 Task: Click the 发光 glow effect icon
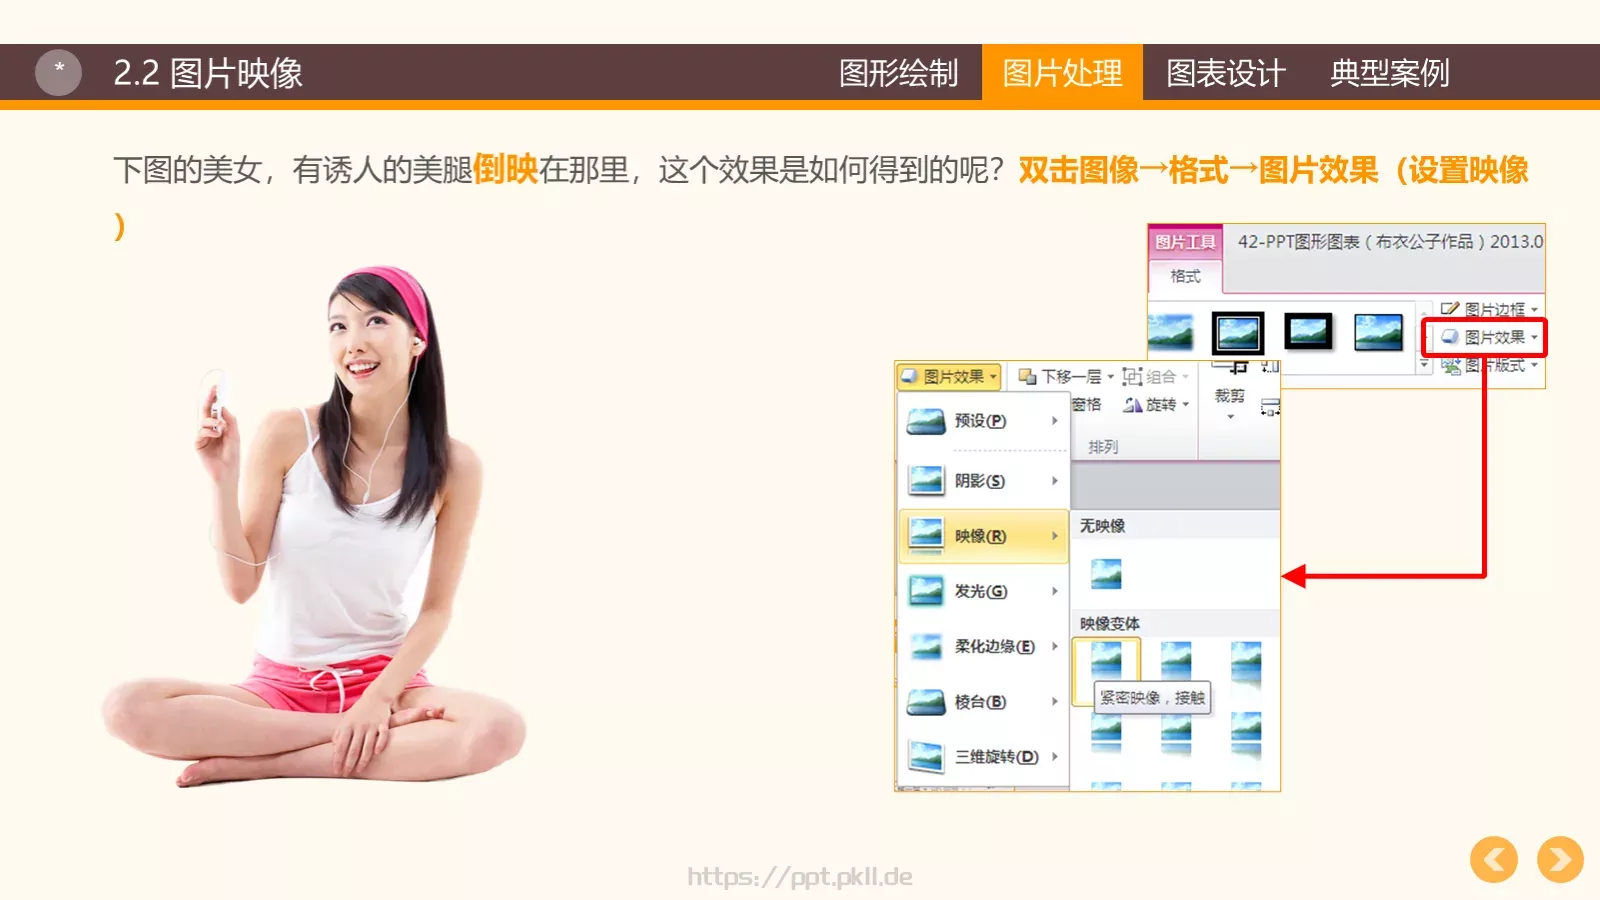[x=926, y=591]
